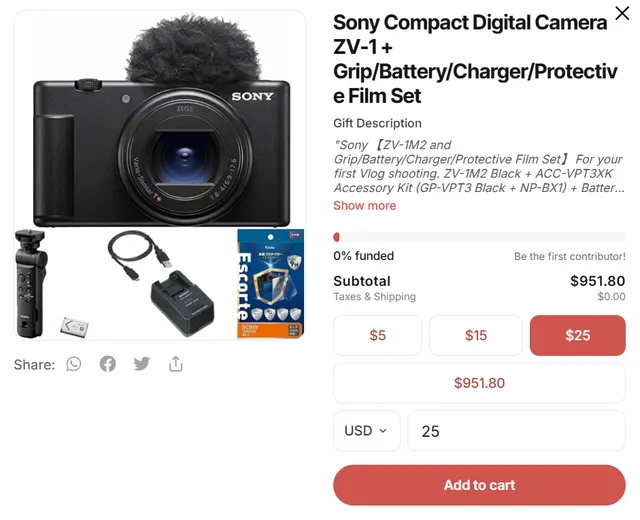This screenshot has width=640, height=520.
Task: Click the generic share upload icon
Action: point(176,364)
